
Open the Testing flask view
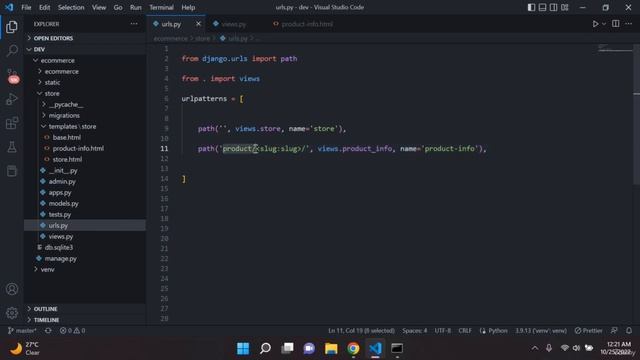click(x=12, y=147)
